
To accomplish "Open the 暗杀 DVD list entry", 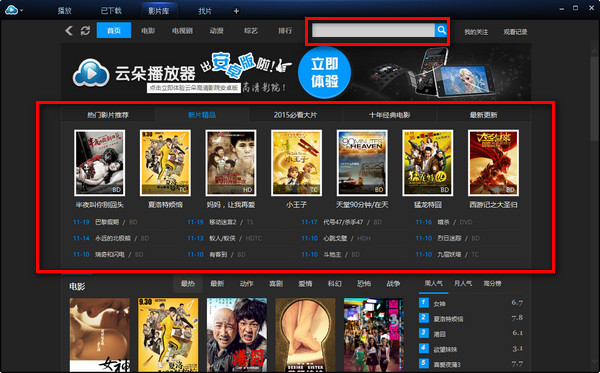I will (x=444, y=222).
